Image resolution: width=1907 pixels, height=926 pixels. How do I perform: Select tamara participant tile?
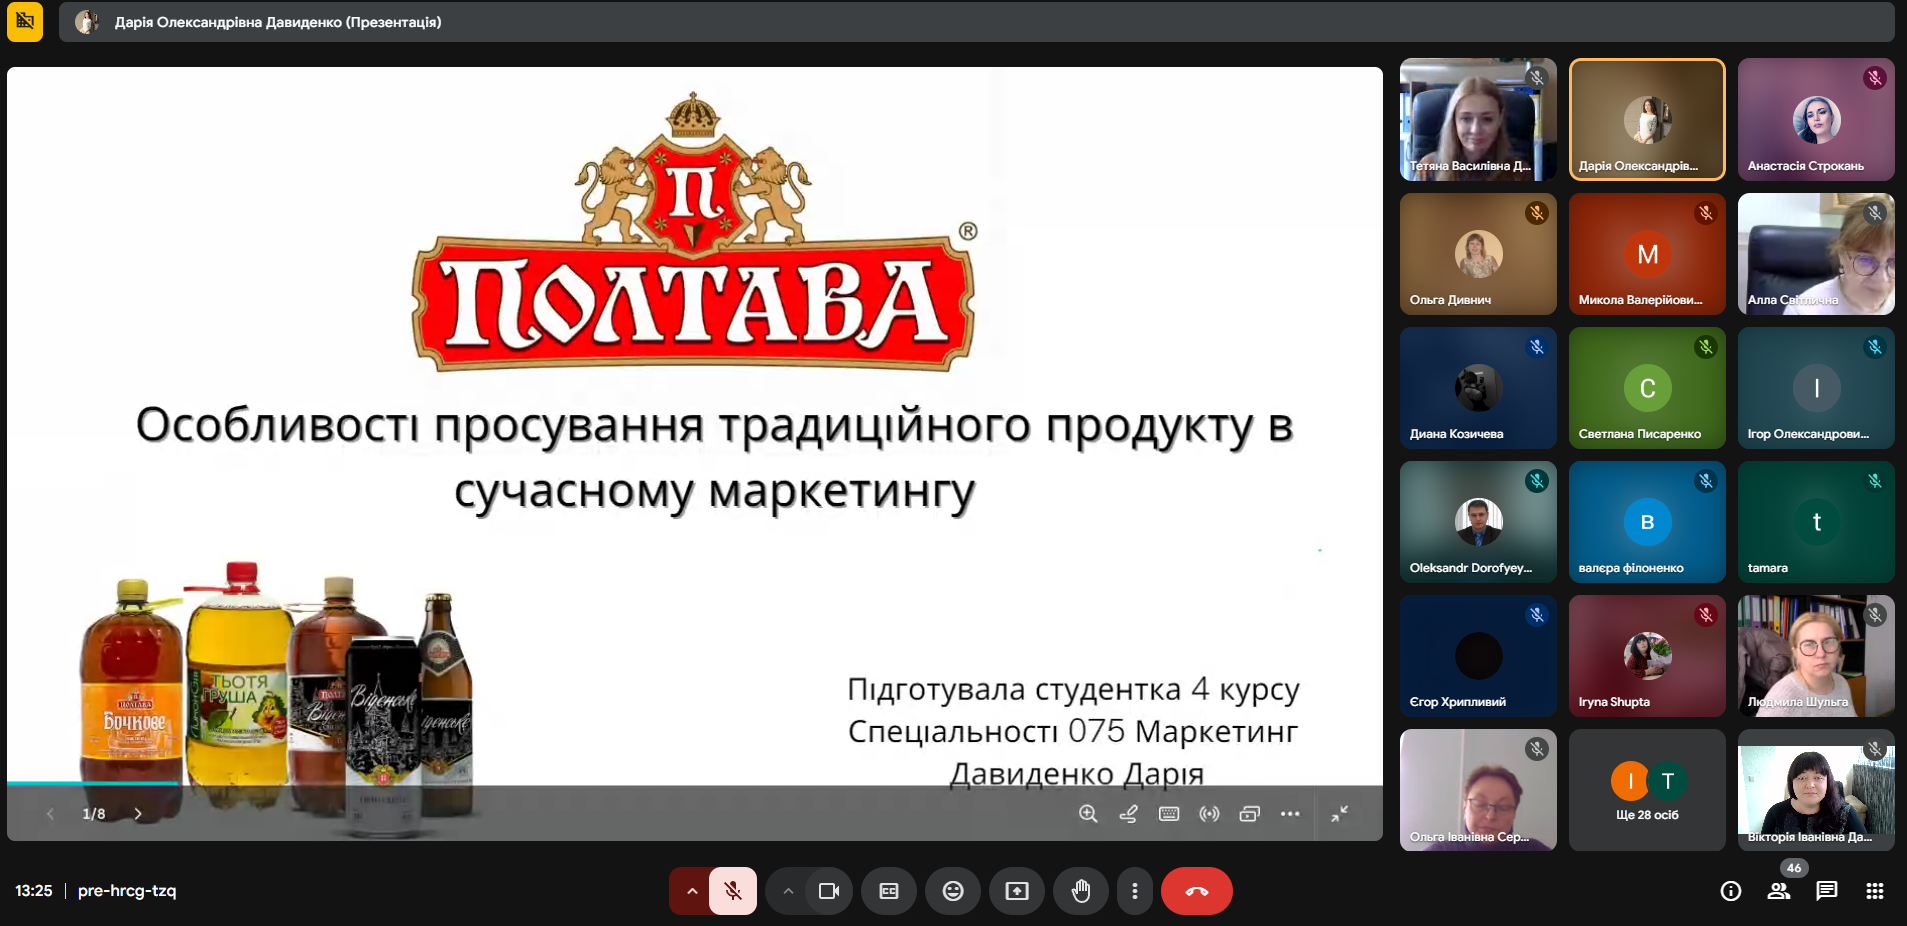click(x=1816, y=522)
